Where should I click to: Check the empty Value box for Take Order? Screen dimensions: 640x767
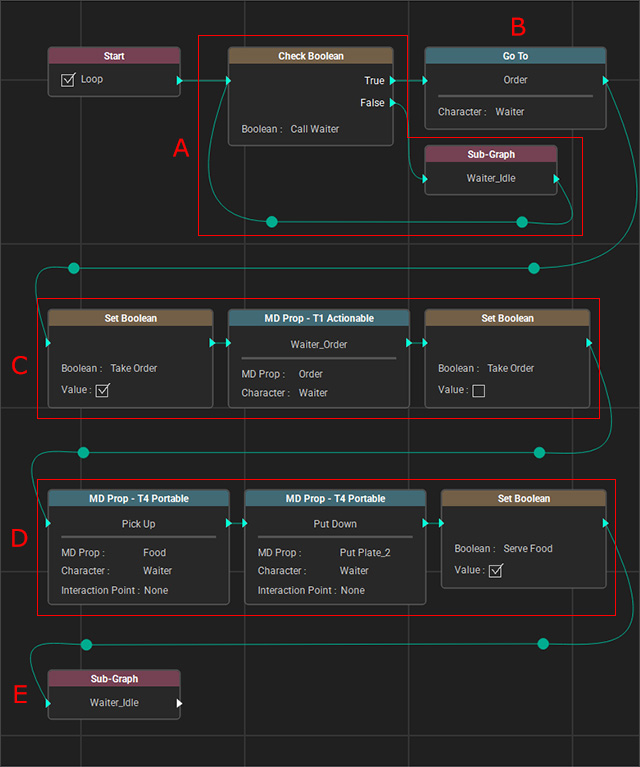[479, 391]
